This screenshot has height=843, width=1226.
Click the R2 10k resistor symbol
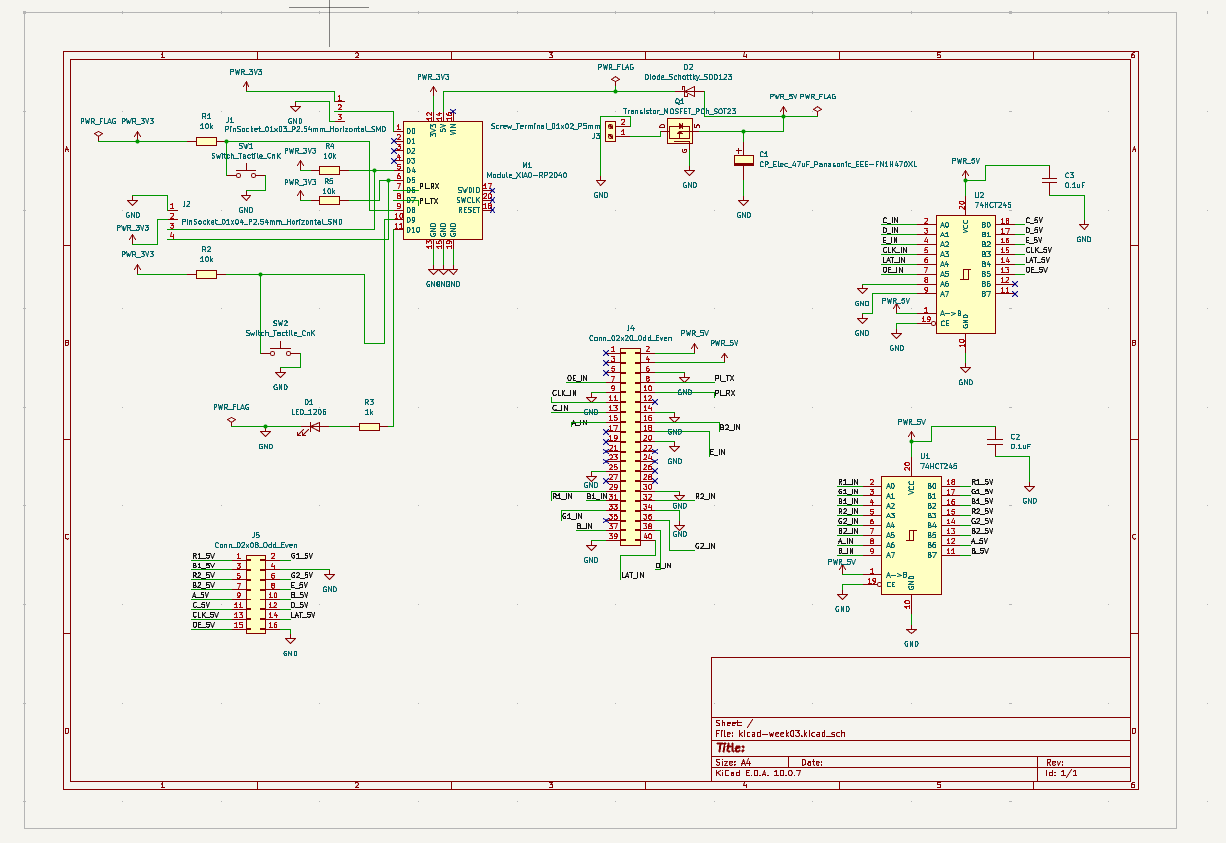207,274
